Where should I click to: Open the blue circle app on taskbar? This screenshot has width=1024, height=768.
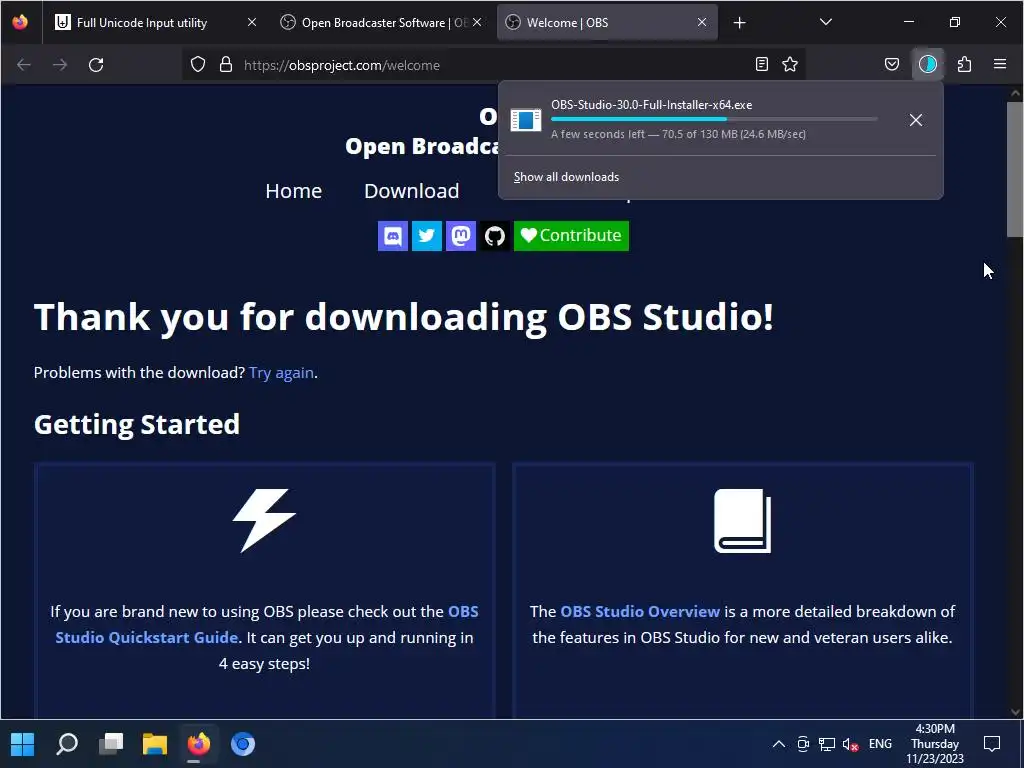click(242, 744)
